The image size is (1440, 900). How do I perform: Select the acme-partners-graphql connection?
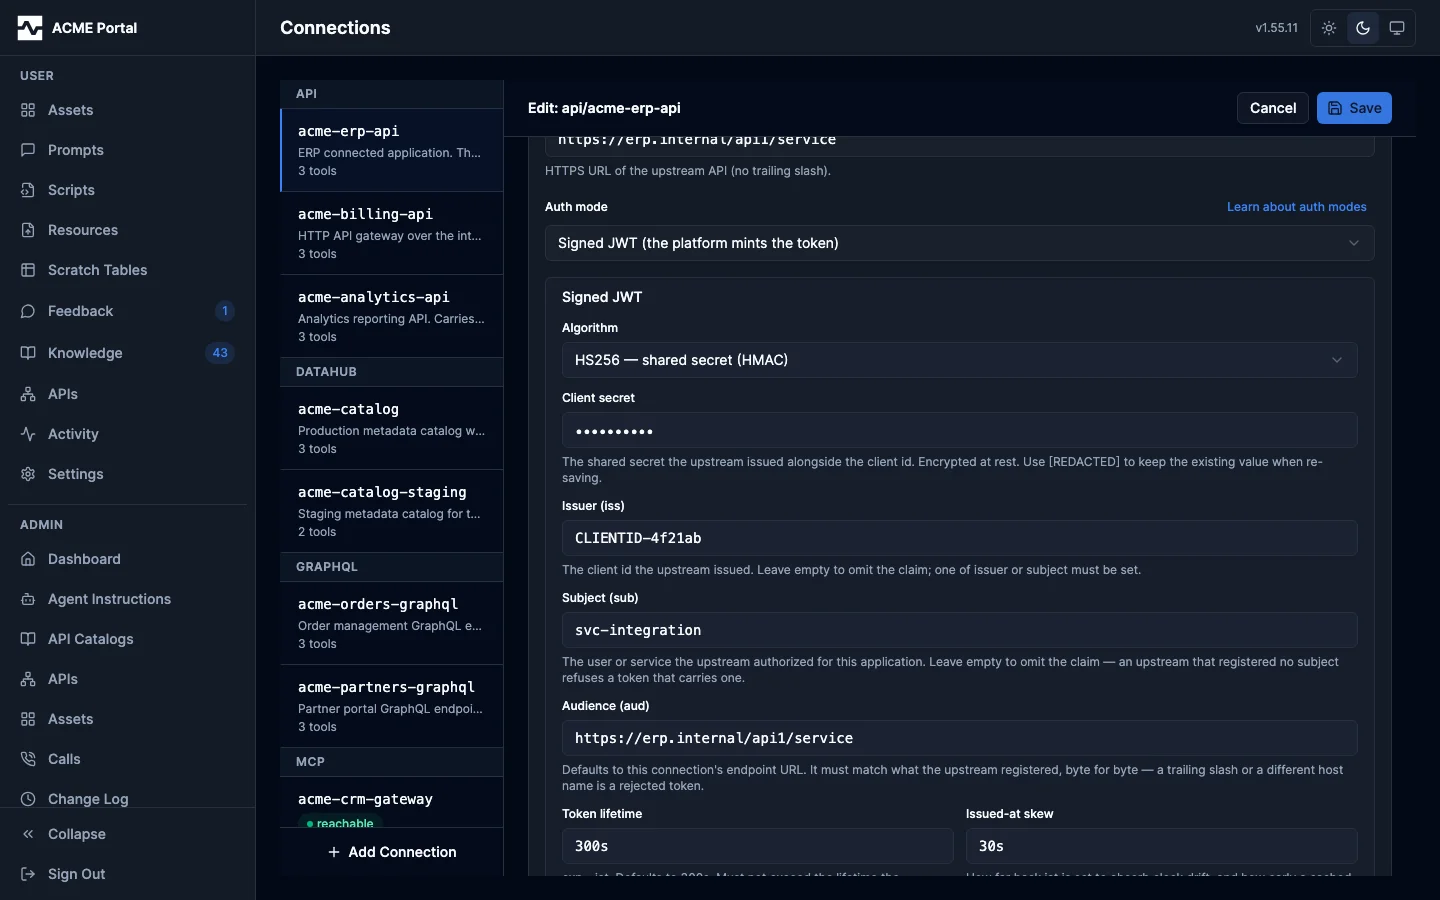pos(392,706)
